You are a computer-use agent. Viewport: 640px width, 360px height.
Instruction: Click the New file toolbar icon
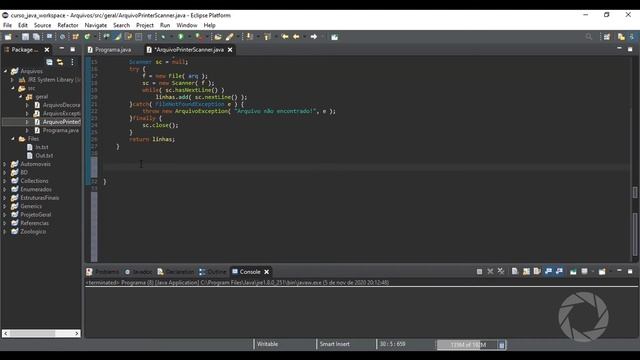click(8, 37)
